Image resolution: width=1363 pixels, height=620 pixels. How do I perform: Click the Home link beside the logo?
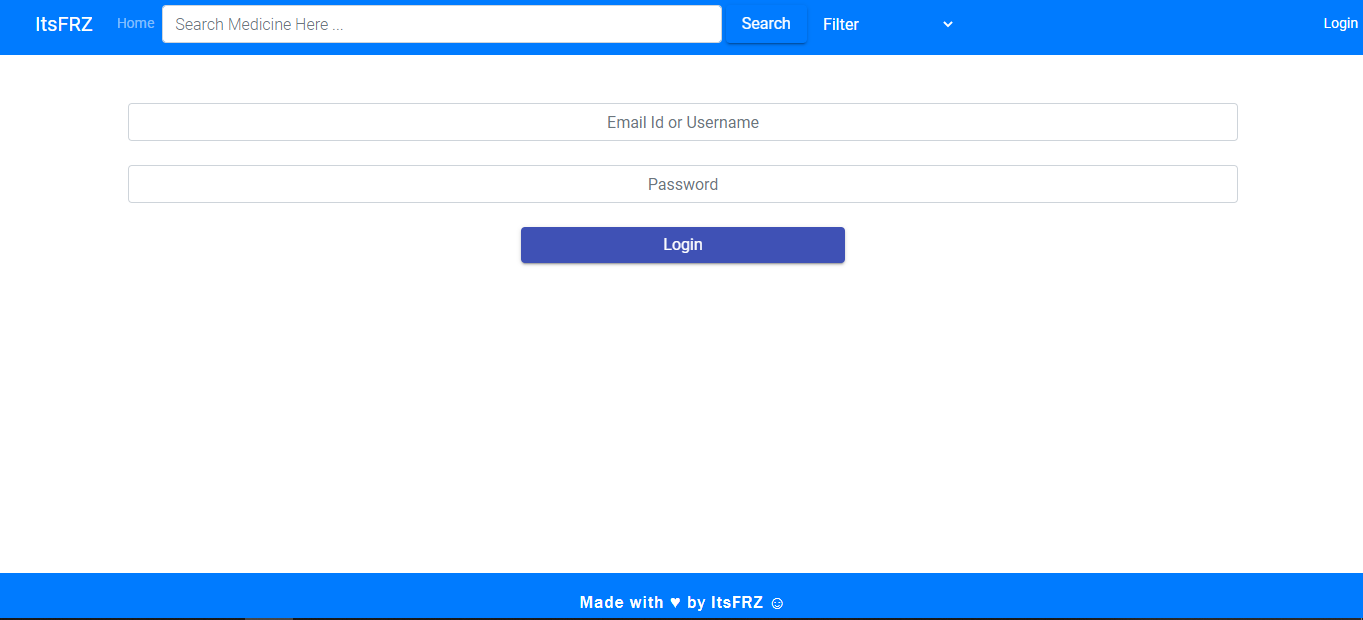click(135, 23)
